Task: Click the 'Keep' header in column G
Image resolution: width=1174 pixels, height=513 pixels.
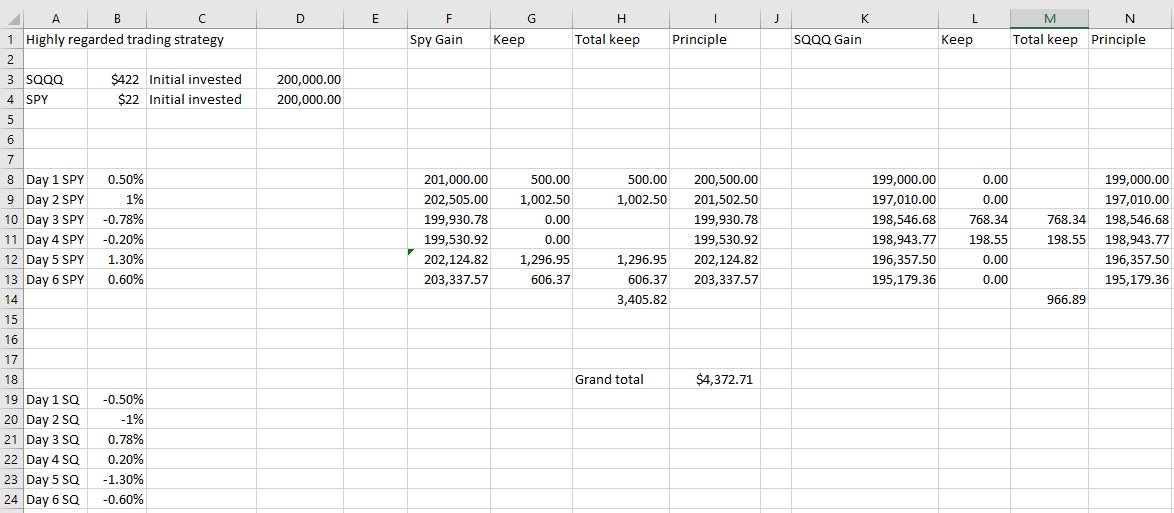Action: (531, 40)
